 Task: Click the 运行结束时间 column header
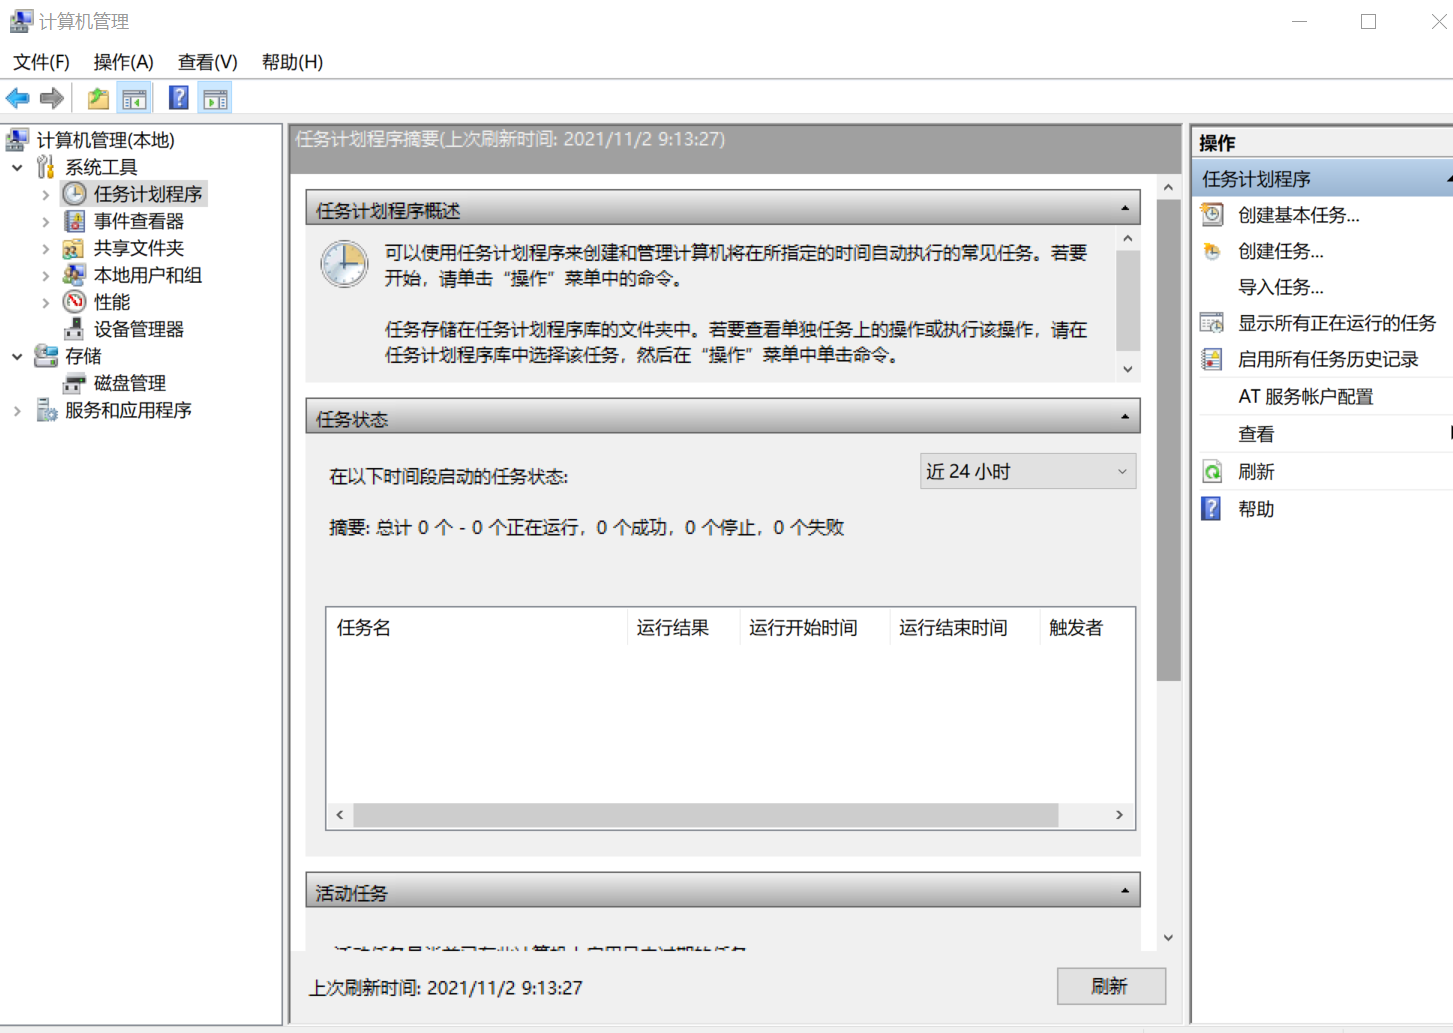(x=964, y=628)
